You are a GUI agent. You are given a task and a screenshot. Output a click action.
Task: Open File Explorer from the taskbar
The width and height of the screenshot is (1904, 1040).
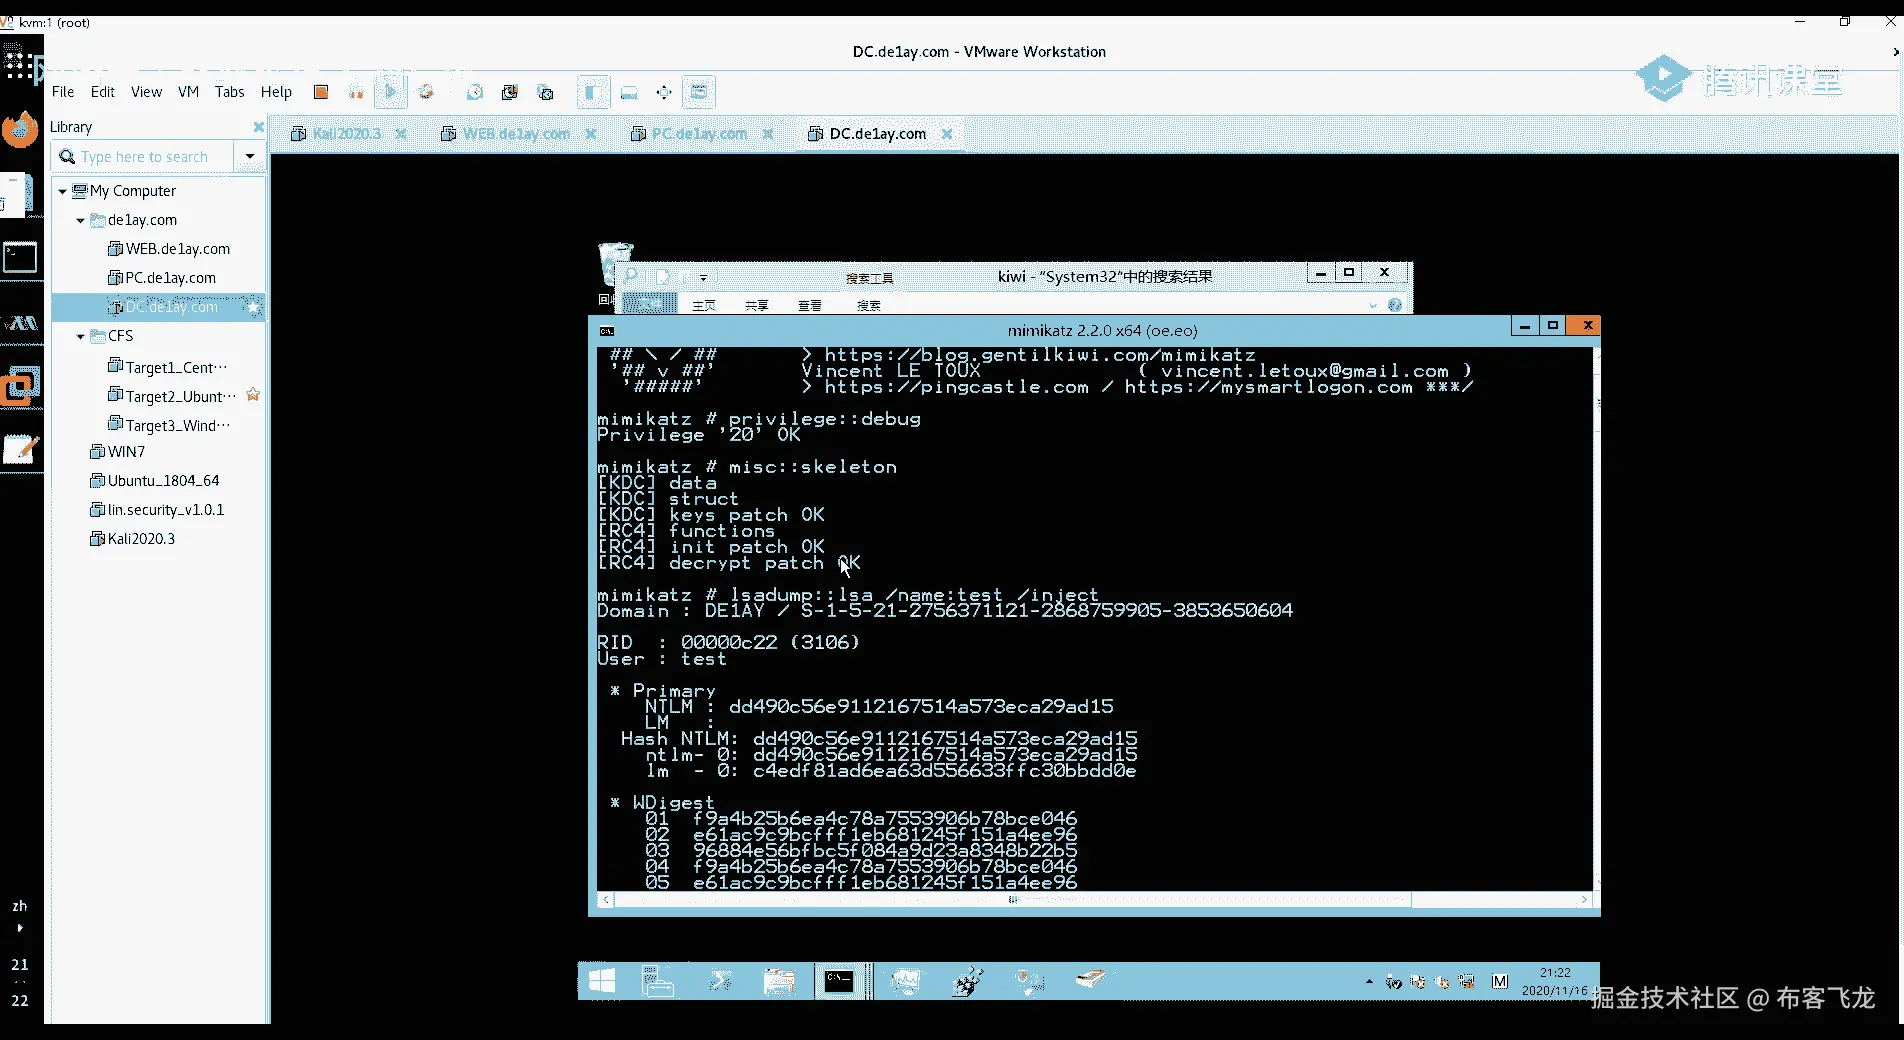click(779, 982)
